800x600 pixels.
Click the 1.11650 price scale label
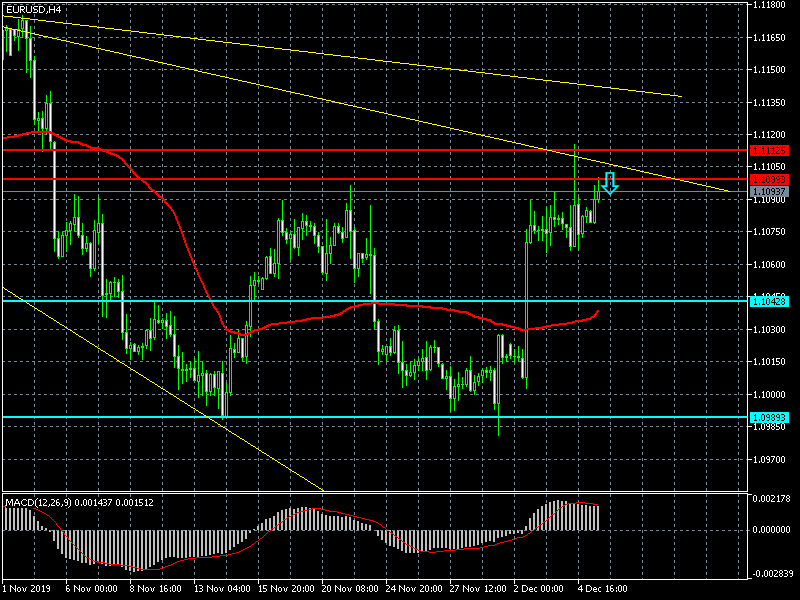click(x=769, y=38)
